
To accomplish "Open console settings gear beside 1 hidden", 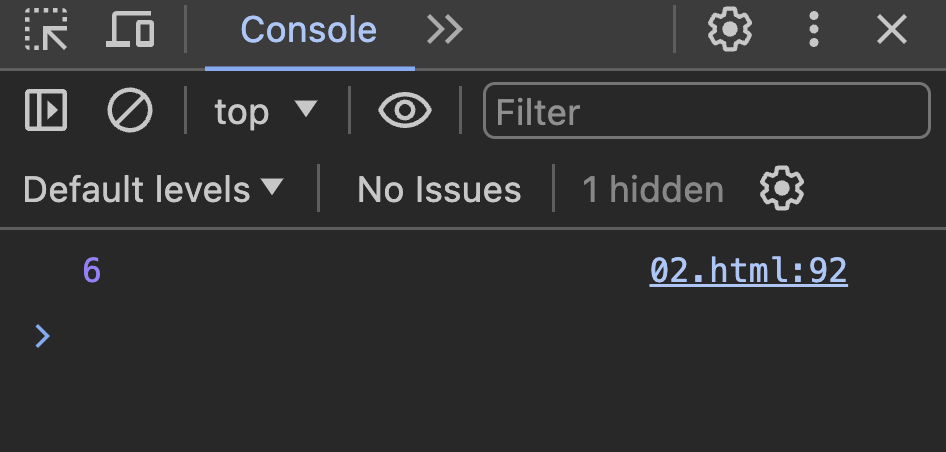I will [x=782, y=188].
